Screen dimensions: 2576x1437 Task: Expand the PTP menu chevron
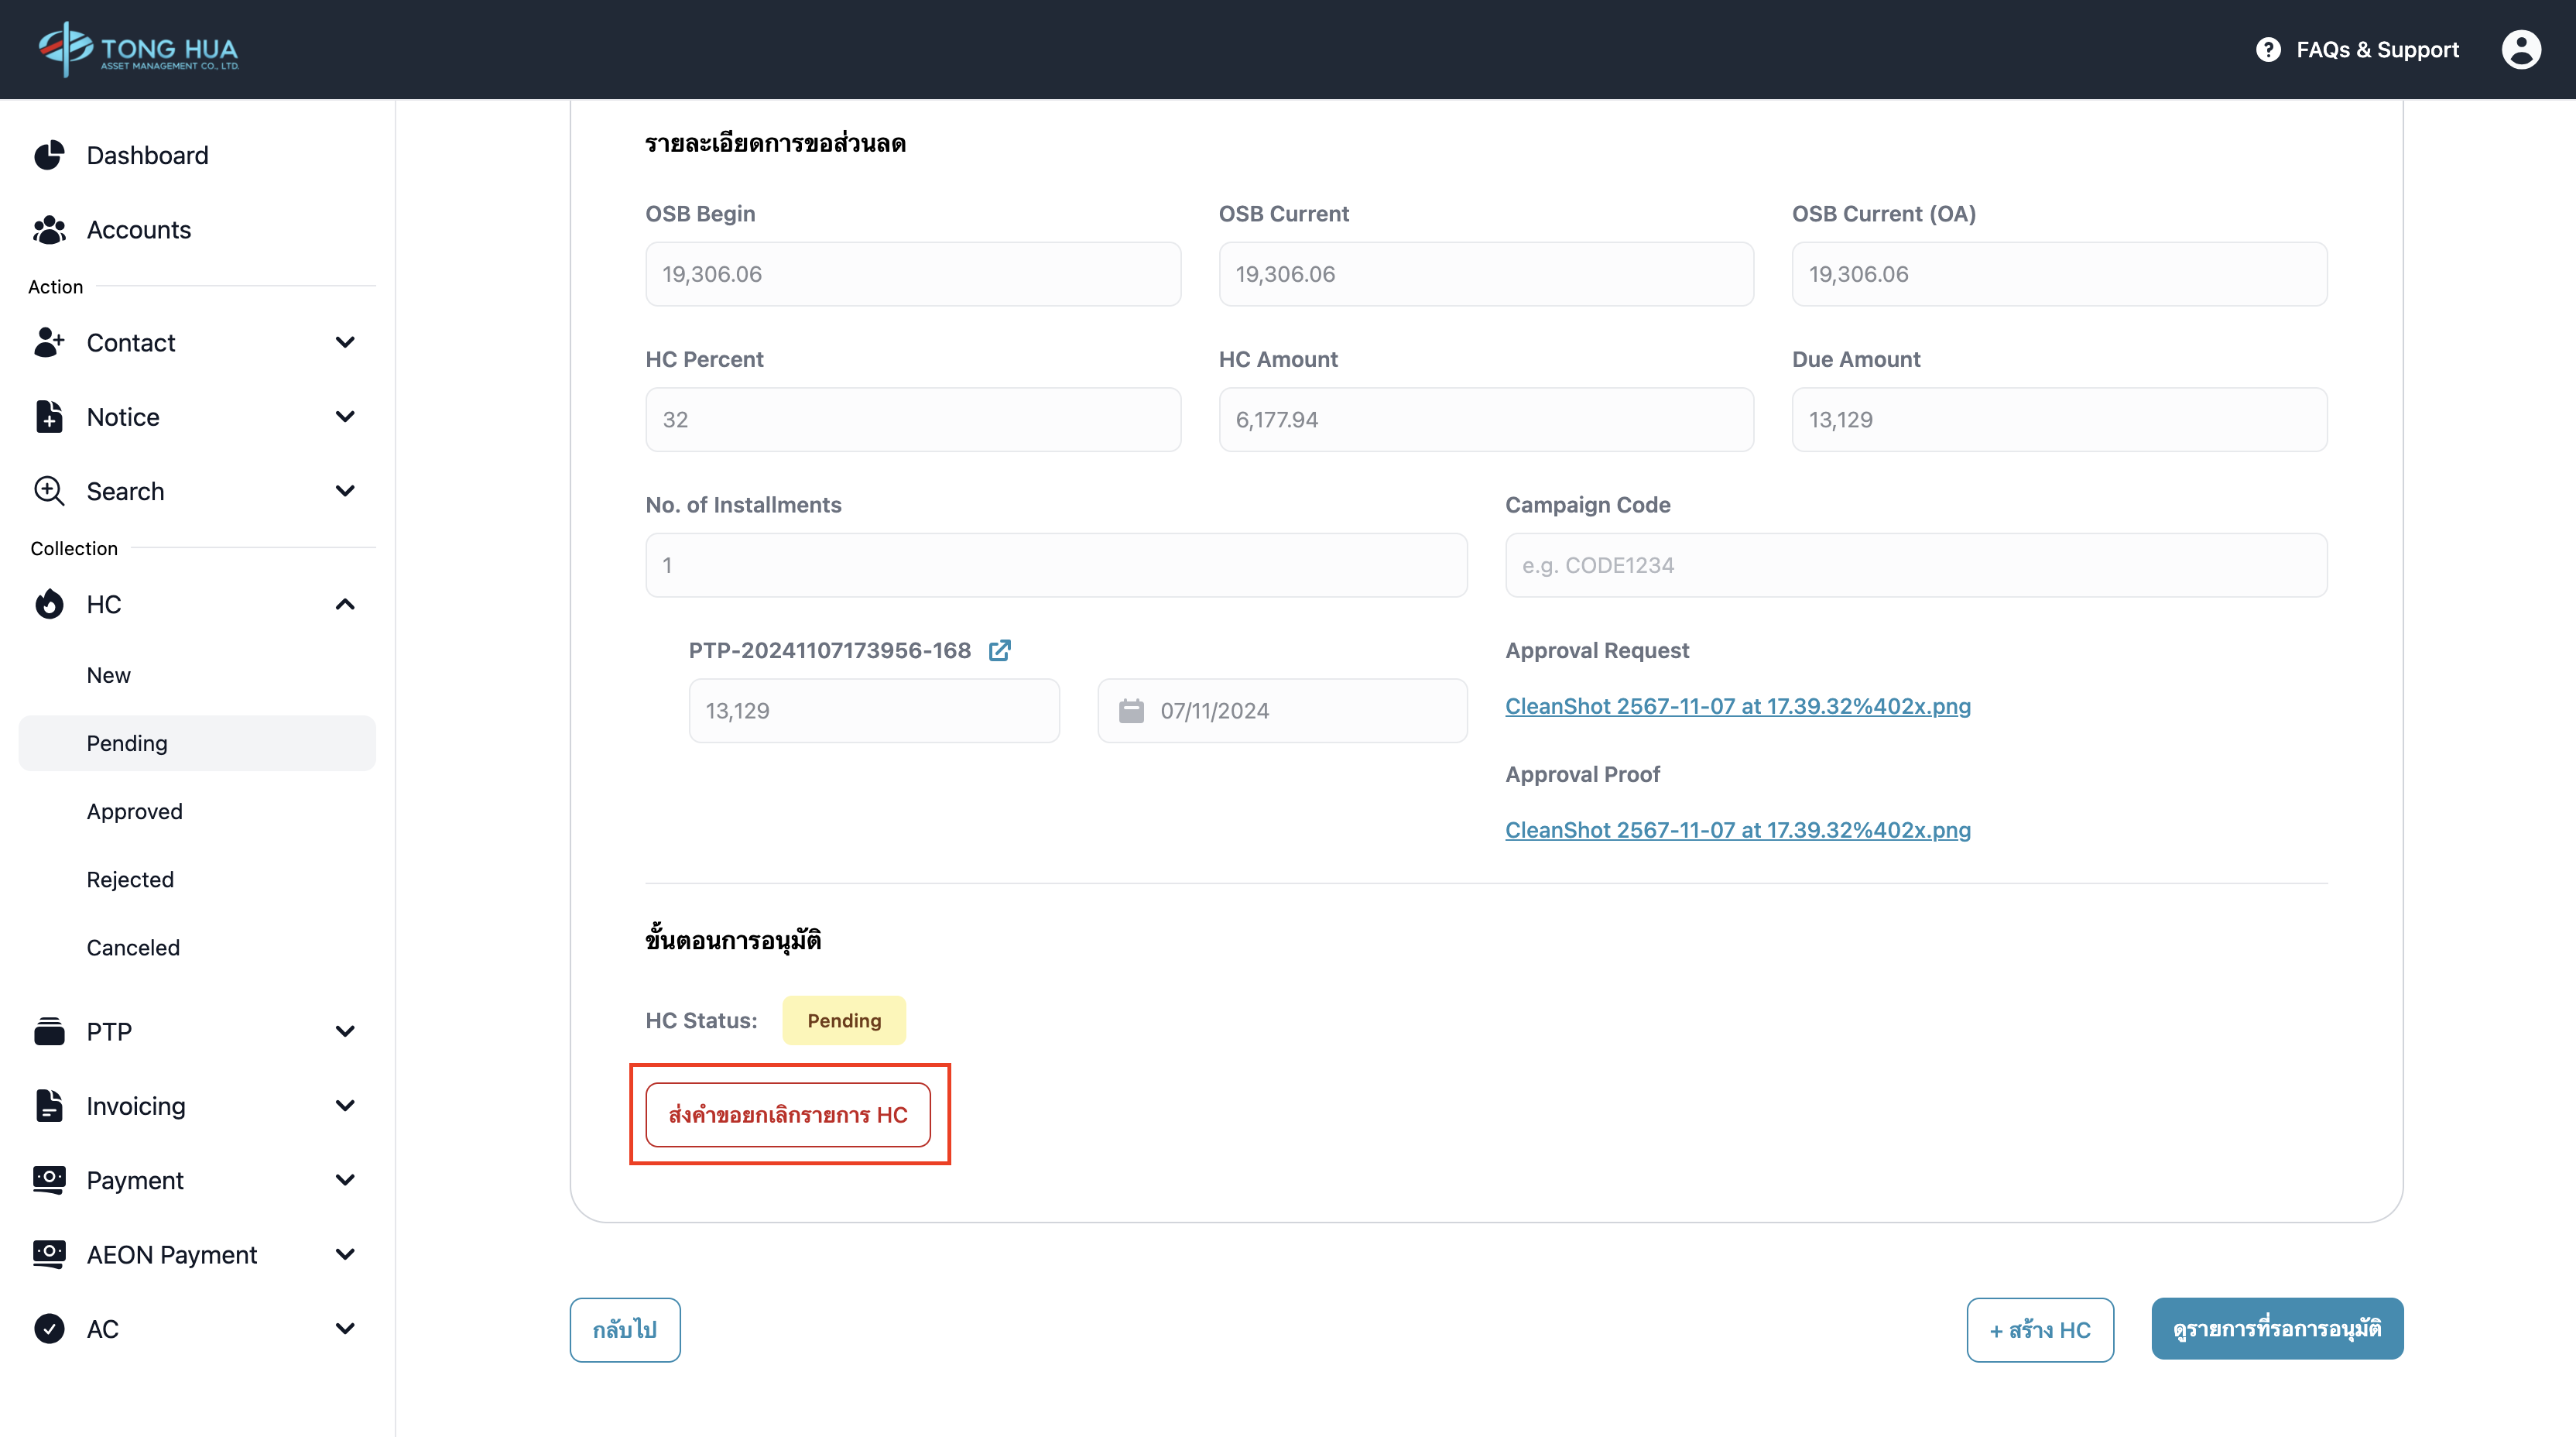pyautogui.click(x=345, y=1031)
